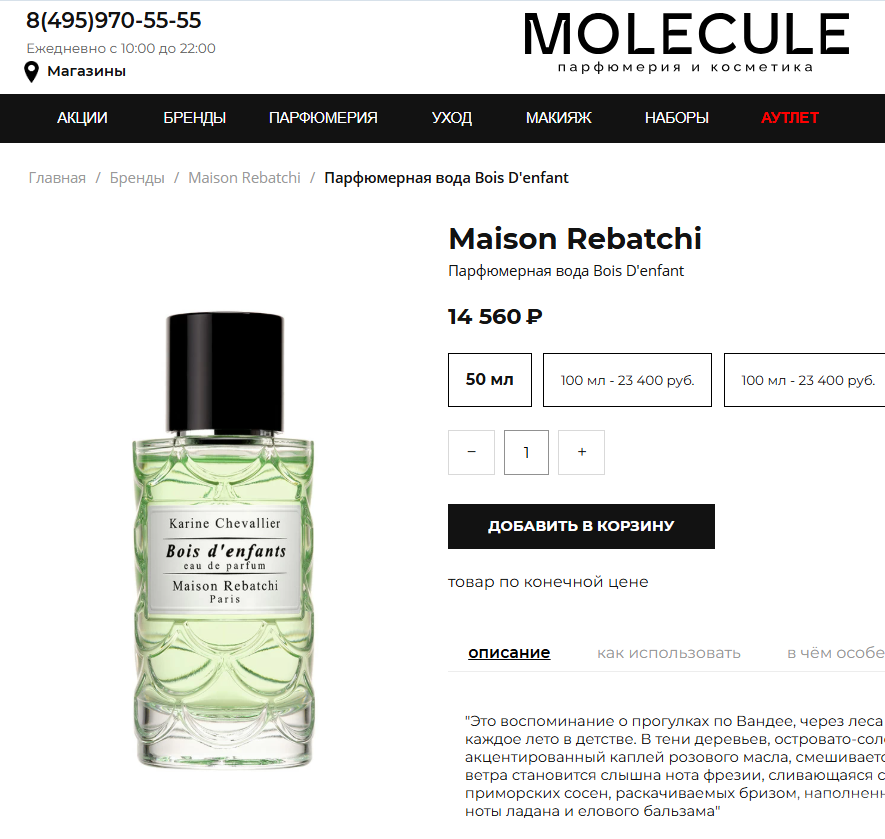Image resolution: width=885 pixels, height=839 pixels.
Task: Select the 50 мл volume option
Action: click(490, 380)
